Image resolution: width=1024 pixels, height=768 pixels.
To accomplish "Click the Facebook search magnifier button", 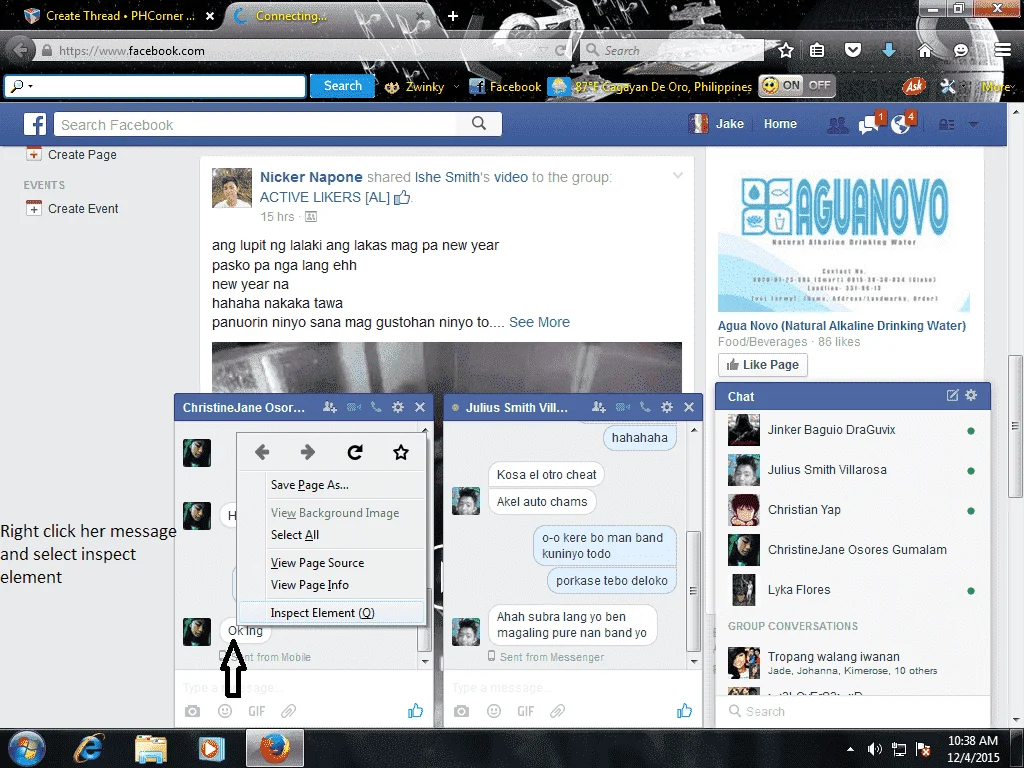I will (x=479, y=123).
